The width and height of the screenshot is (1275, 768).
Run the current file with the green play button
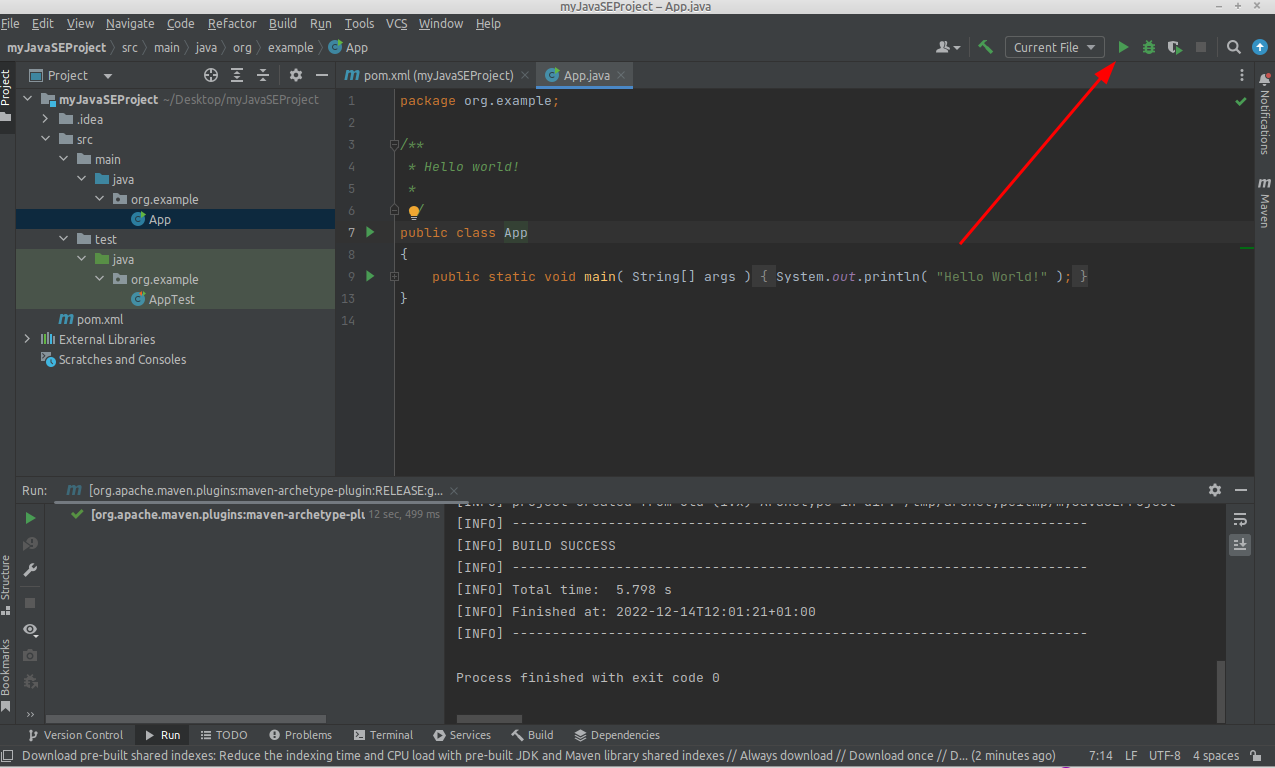[1123, 47]
